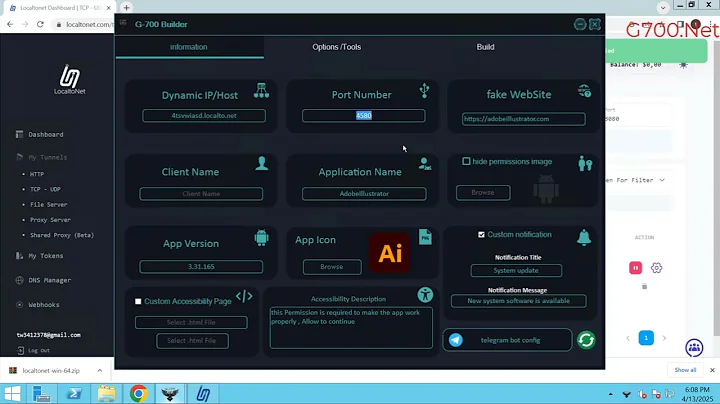Click the upper Select .html File field
Viewport: 720px width, 404px height.
pyautogui.click(x=191, y=322)
